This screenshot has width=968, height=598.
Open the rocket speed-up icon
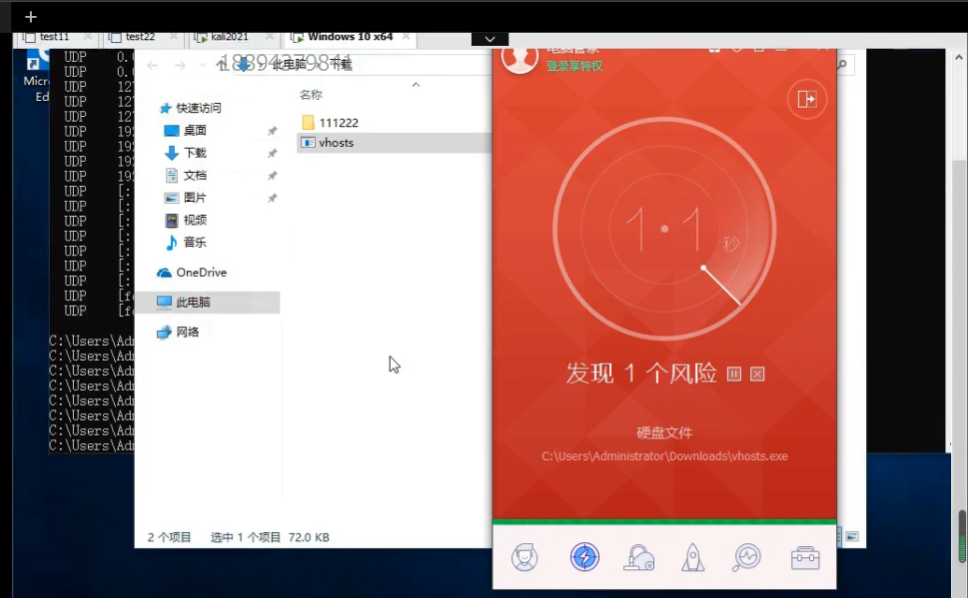click(693, 557)
